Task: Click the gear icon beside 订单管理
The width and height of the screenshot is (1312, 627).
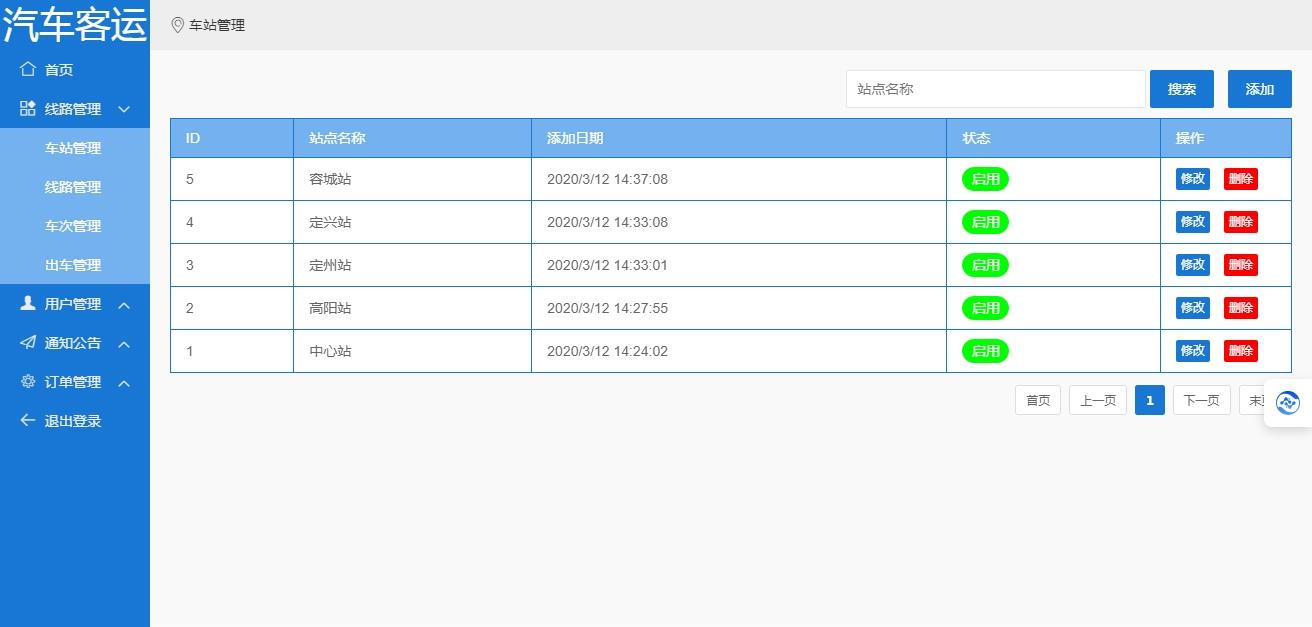Action: (x=28, y=381)
